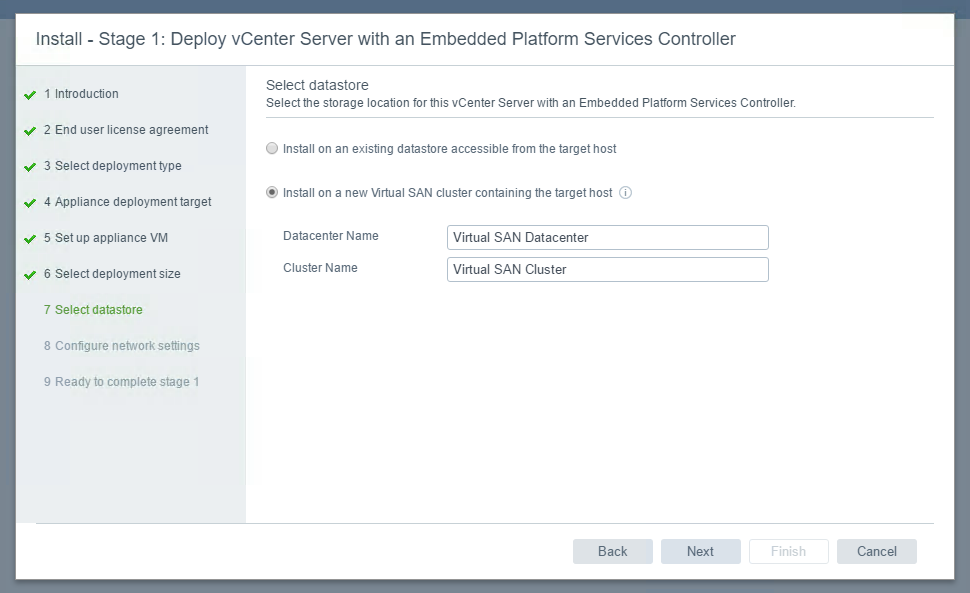Focus the Datacenter Name text field
Viewport: 970px width, 593px height.
click(x=607, y=237)
